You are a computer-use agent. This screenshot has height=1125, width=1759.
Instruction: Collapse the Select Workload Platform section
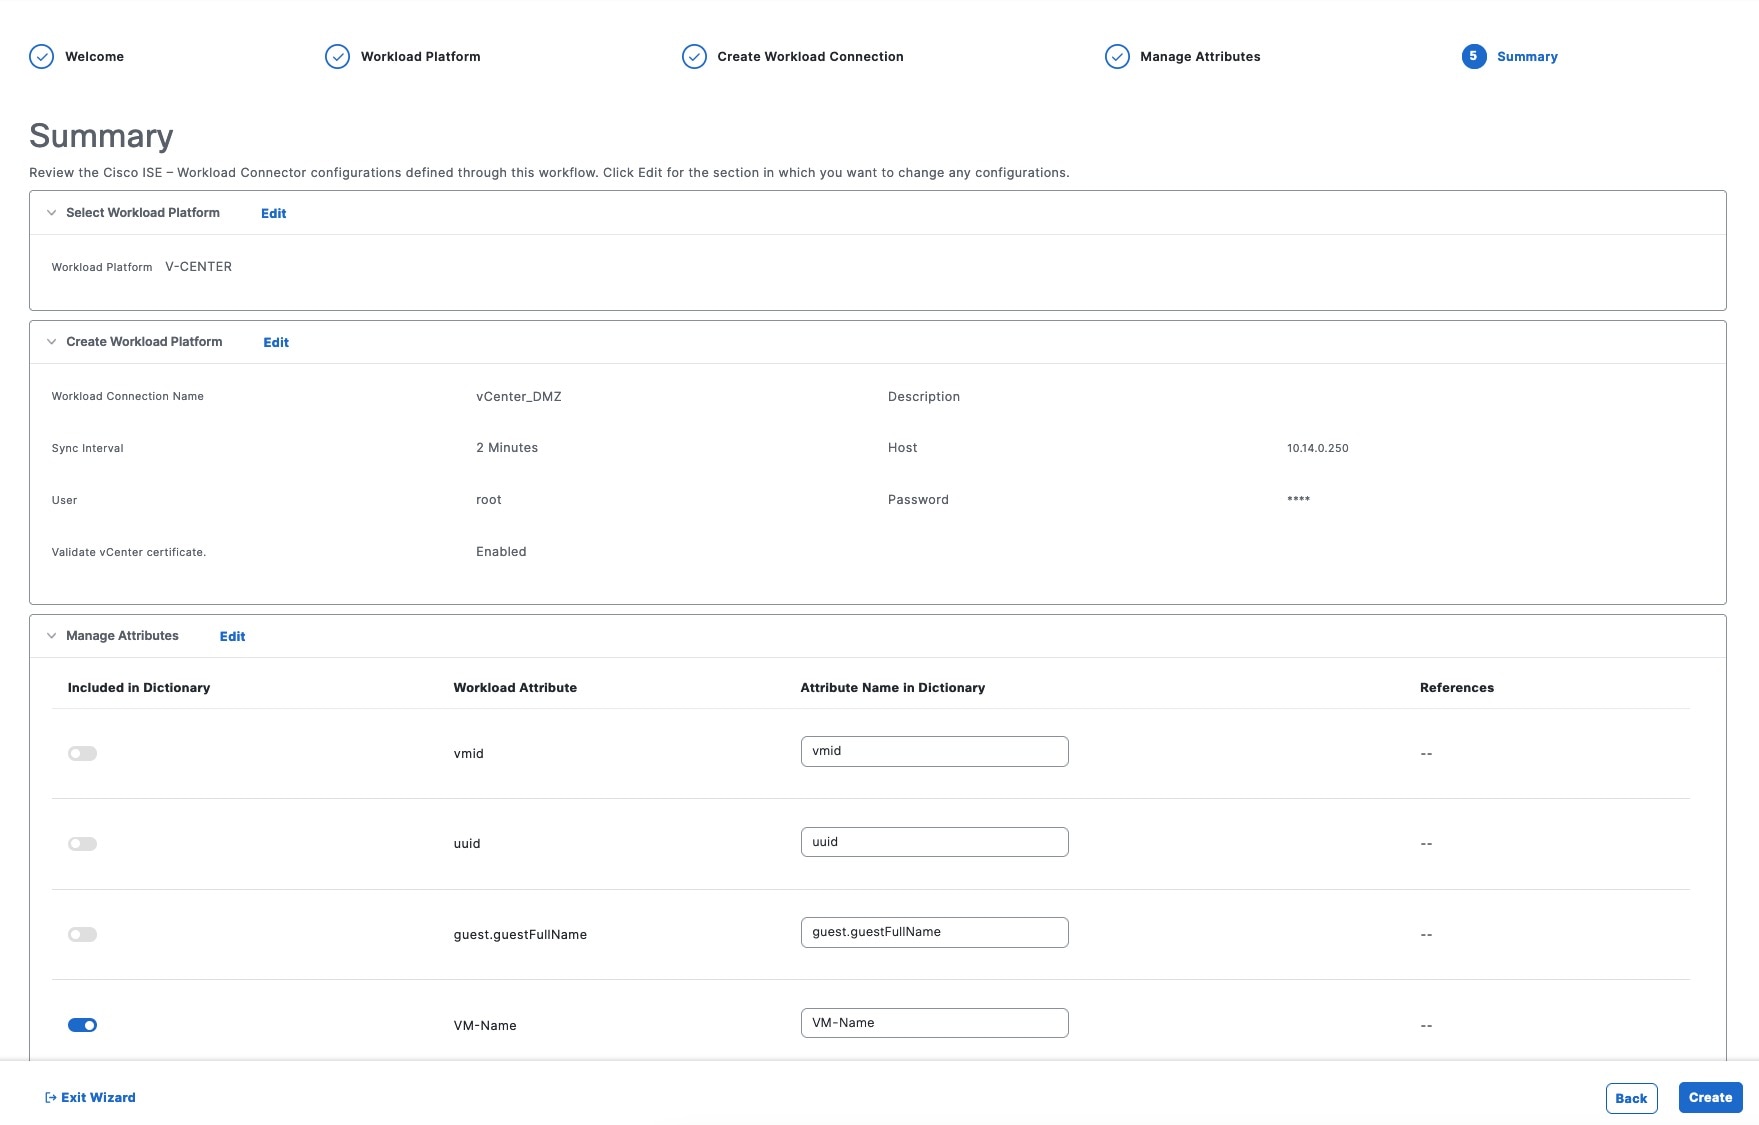(52, 213)
